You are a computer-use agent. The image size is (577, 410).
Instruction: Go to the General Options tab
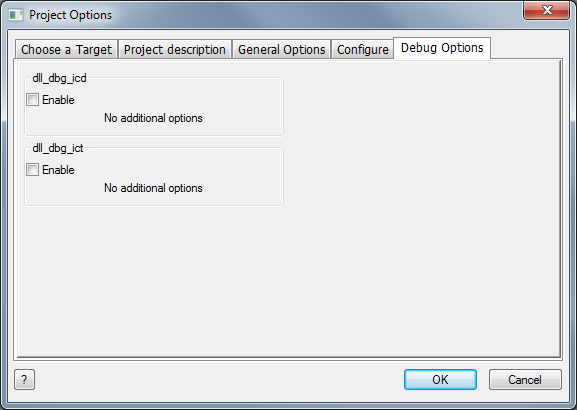pyautogui.click(x=282, y=49)
